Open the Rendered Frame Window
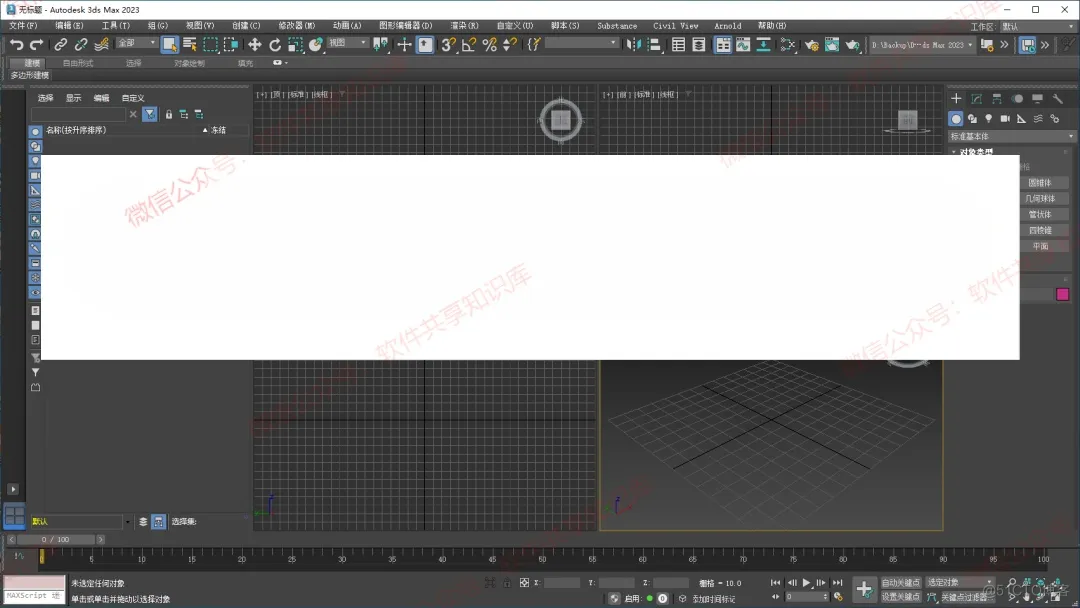This screenshot has height=608, width=1080. [832, 45]
